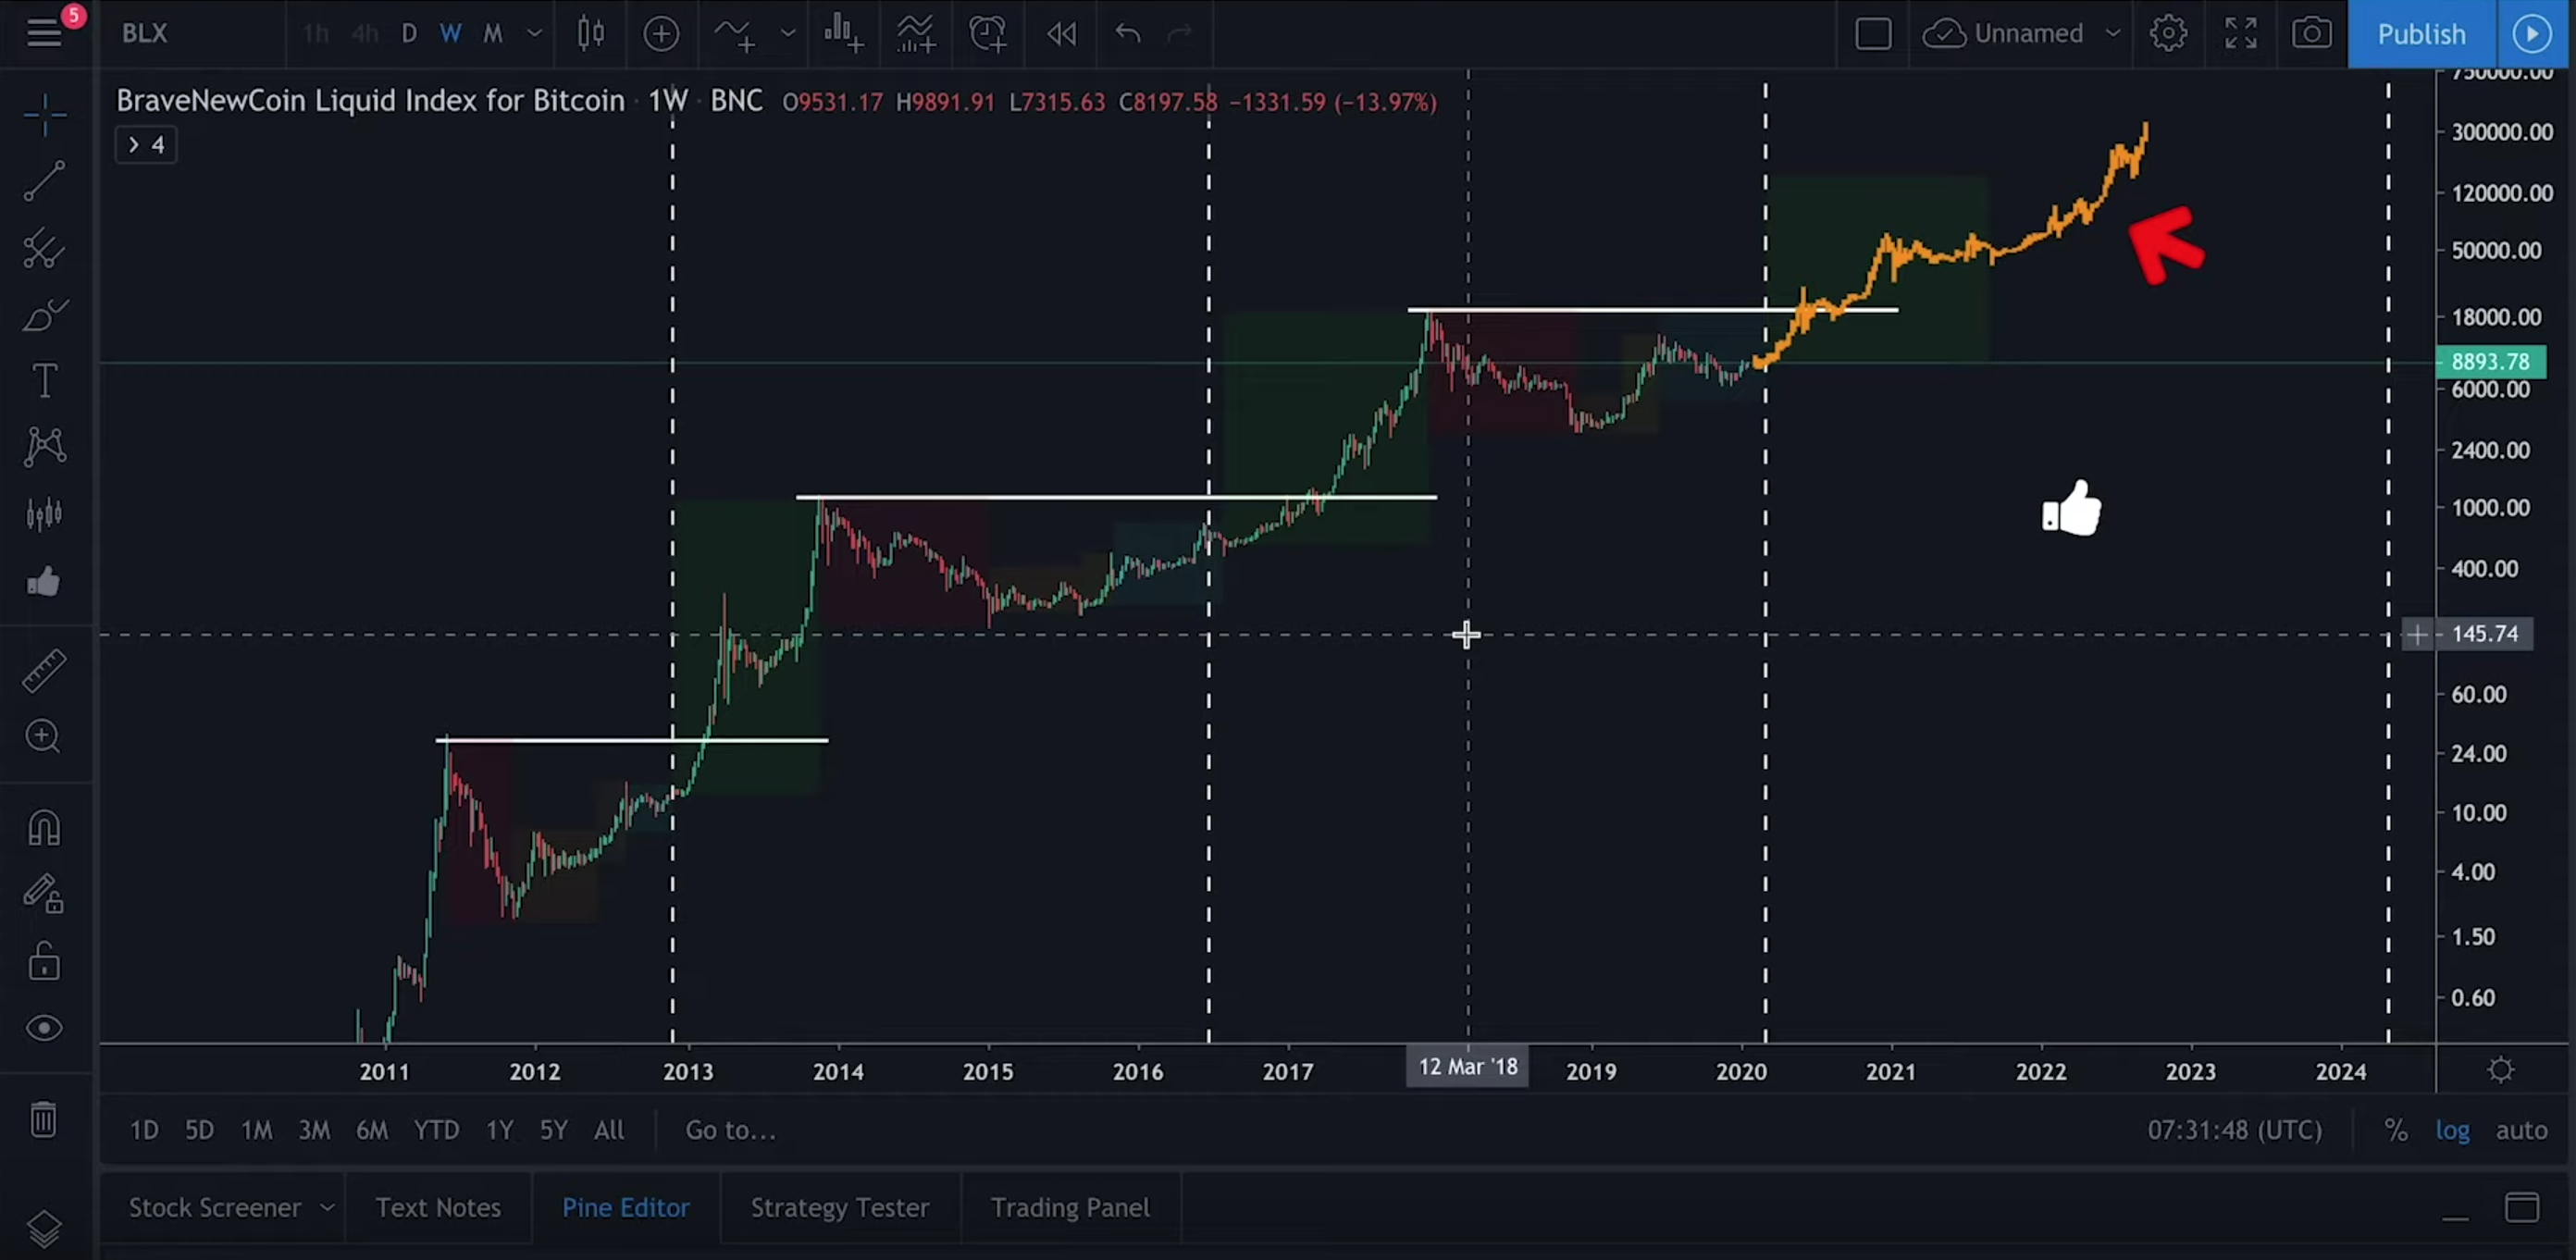The image size is (2576, 1260).
Task: Toggle lock all drawing tools
Action: pos(45,961)
